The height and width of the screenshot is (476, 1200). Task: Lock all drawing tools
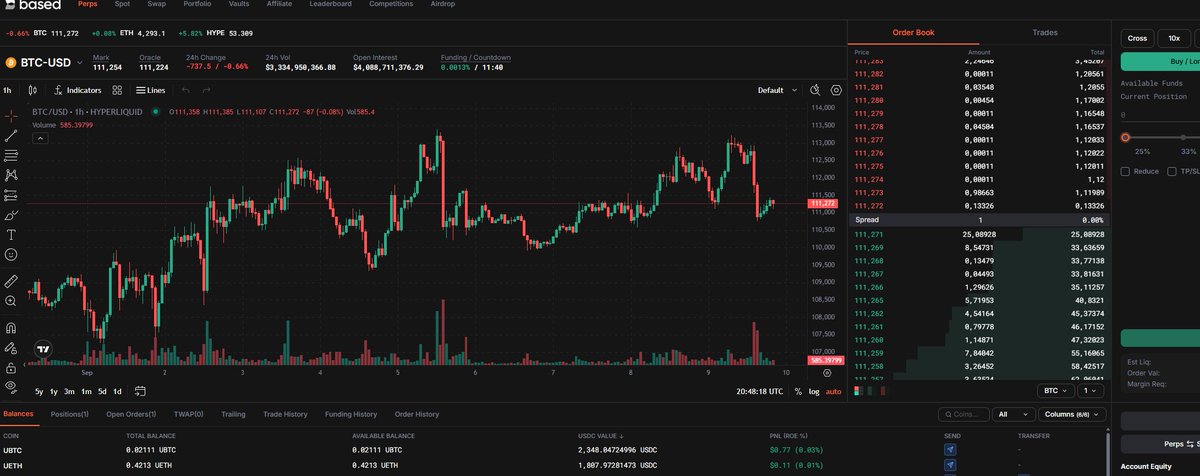[11, 366]
